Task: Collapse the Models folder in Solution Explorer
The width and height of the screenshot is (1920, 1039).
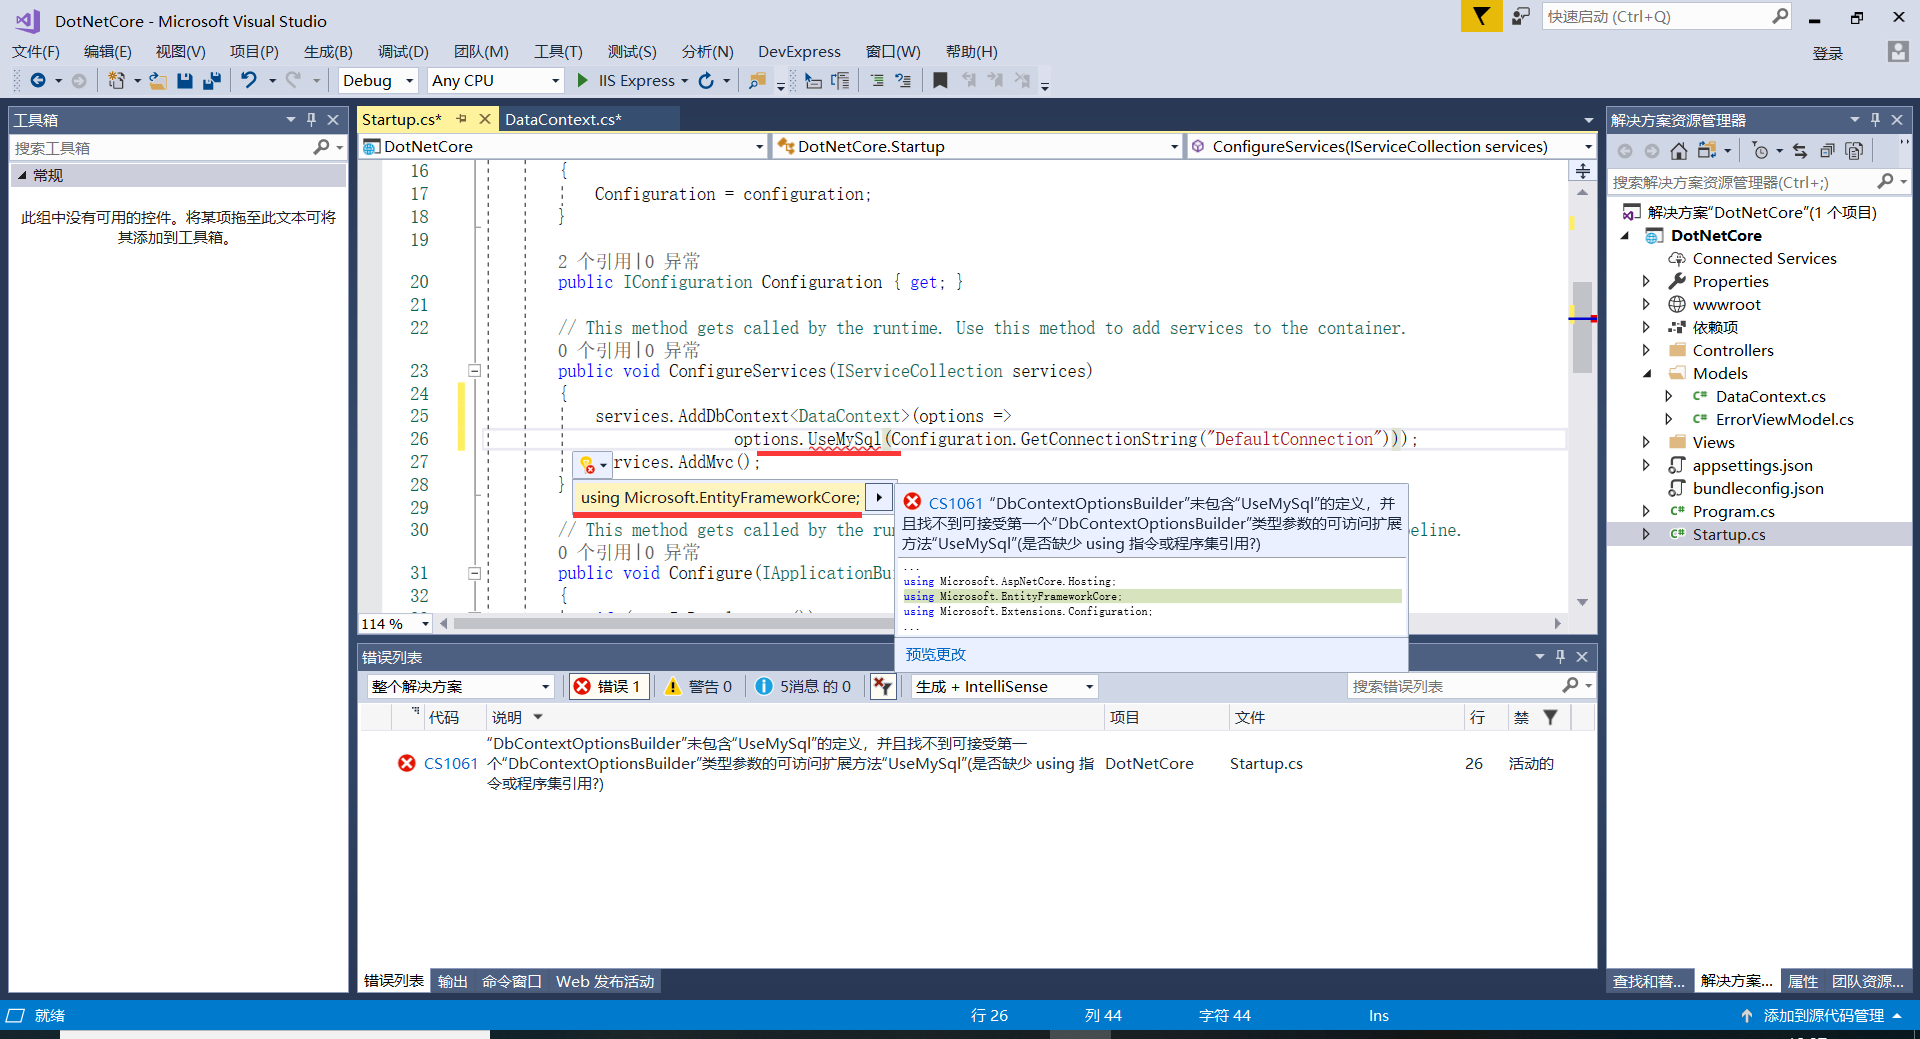Action: point(1646,373)
